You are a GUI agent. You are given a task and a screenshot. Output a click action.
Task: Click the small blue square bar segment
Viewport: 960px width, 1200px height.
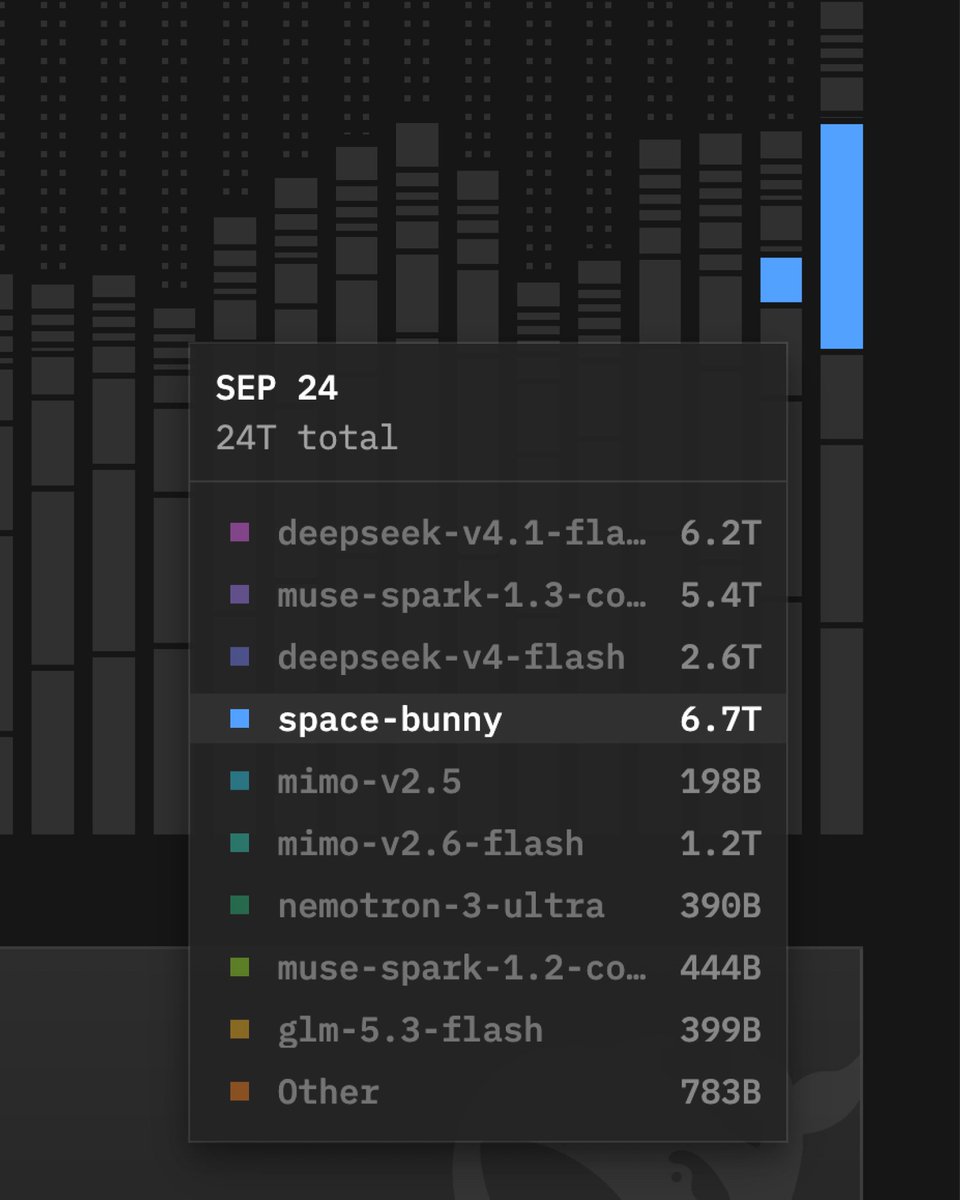click(x=781, y=280)
